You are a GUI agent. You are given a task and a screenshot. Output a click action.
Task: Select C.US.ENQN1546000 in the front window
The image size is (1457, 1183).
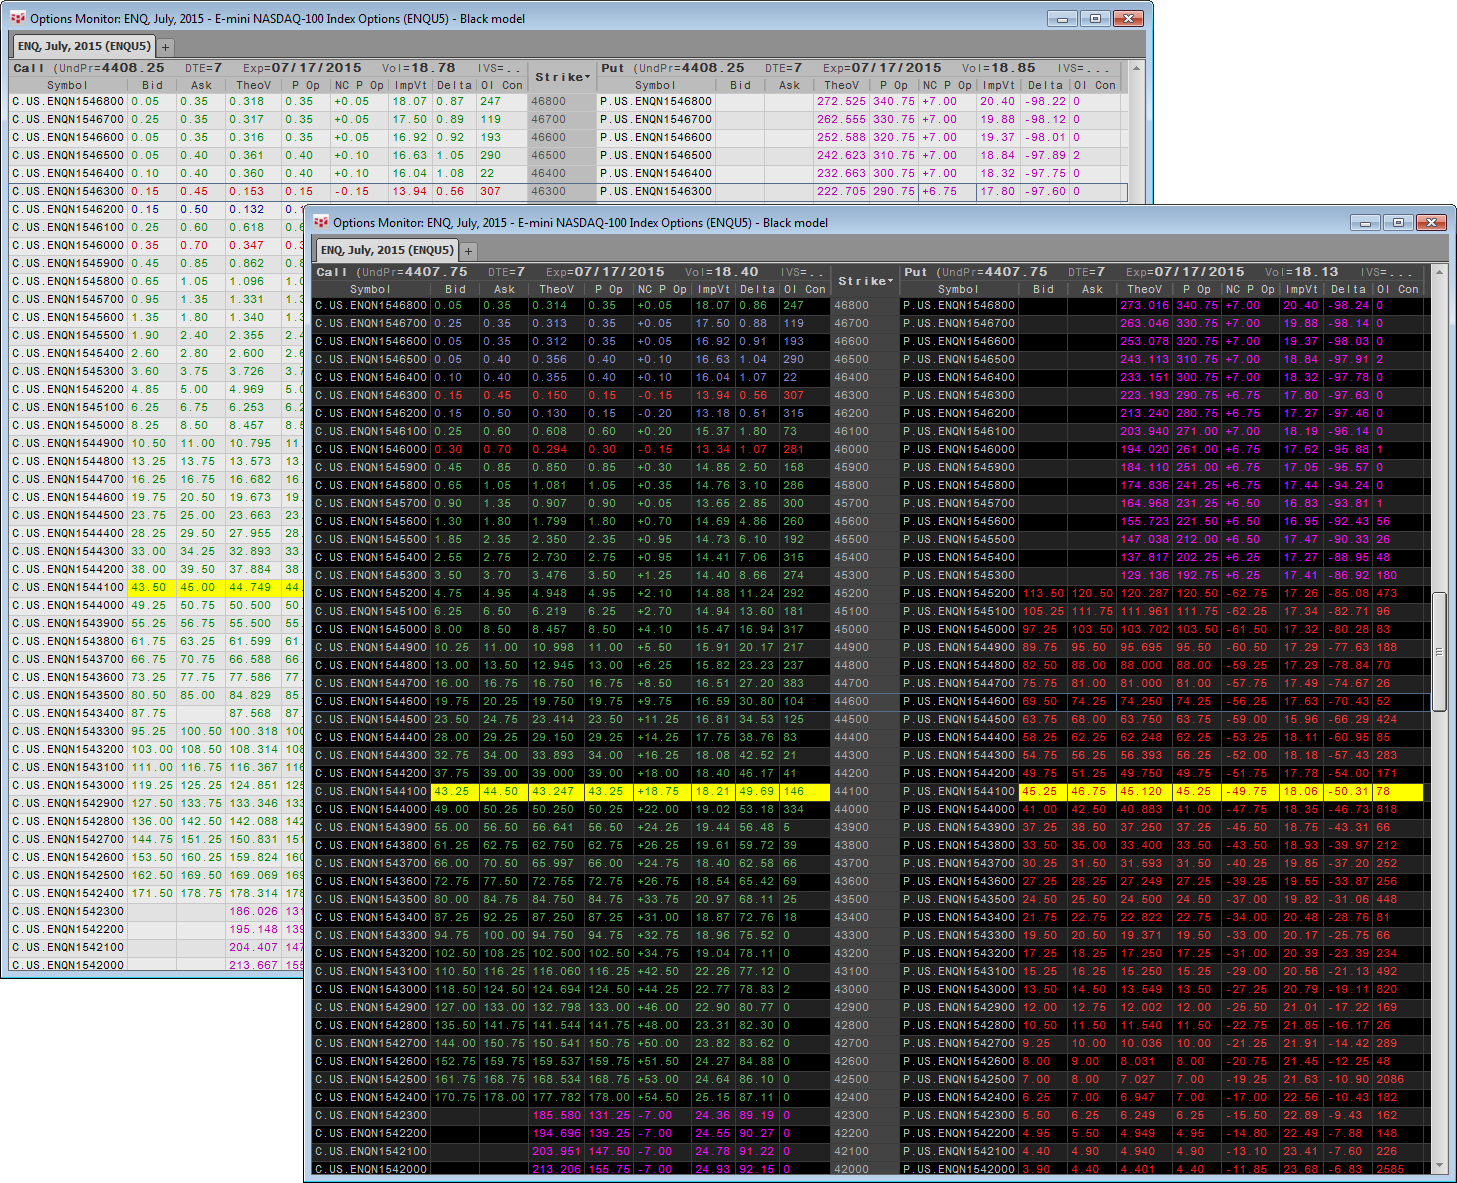(x=371, y=449)
